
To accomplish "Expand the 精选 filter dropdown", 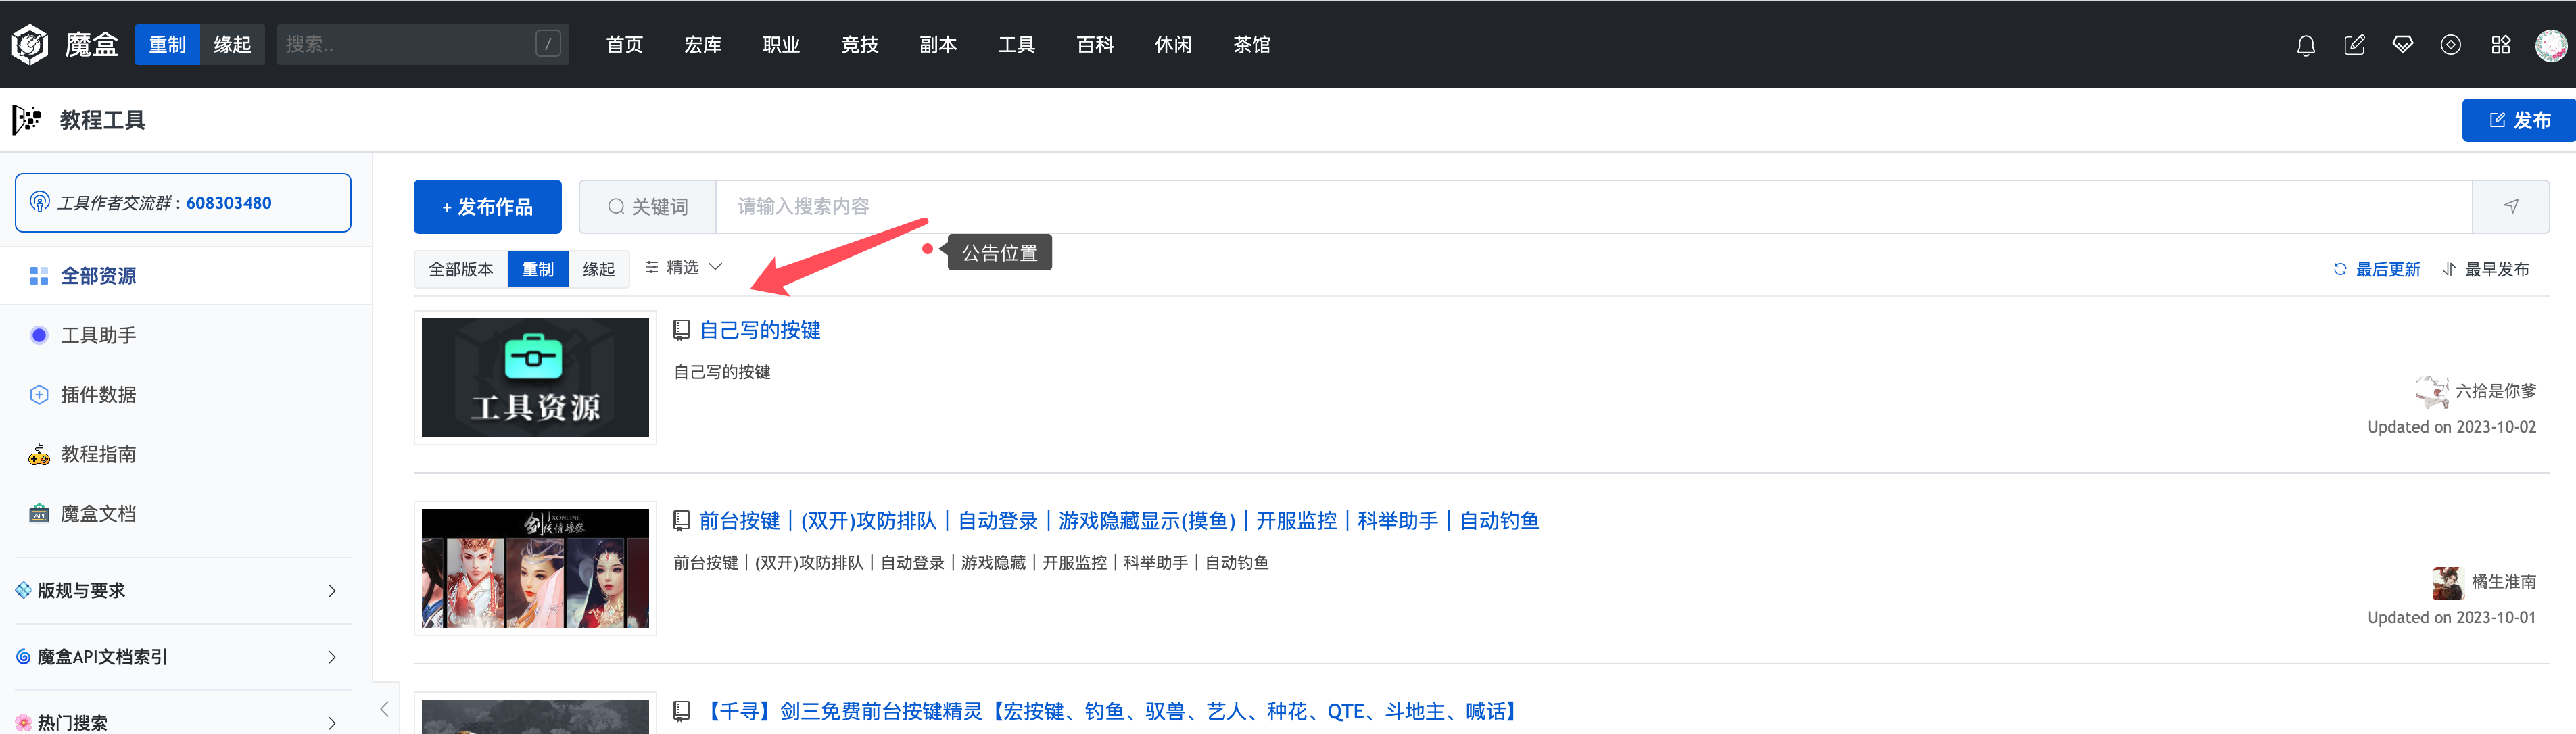I will (x=683, y=267).
